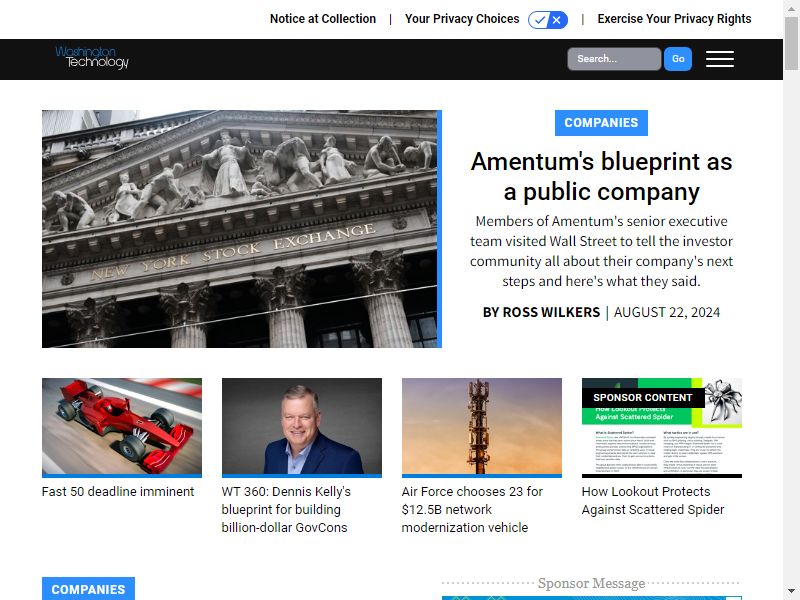Click the AUGUST 22, 2024 date text

pyautogui.click(x=666, y=312)
